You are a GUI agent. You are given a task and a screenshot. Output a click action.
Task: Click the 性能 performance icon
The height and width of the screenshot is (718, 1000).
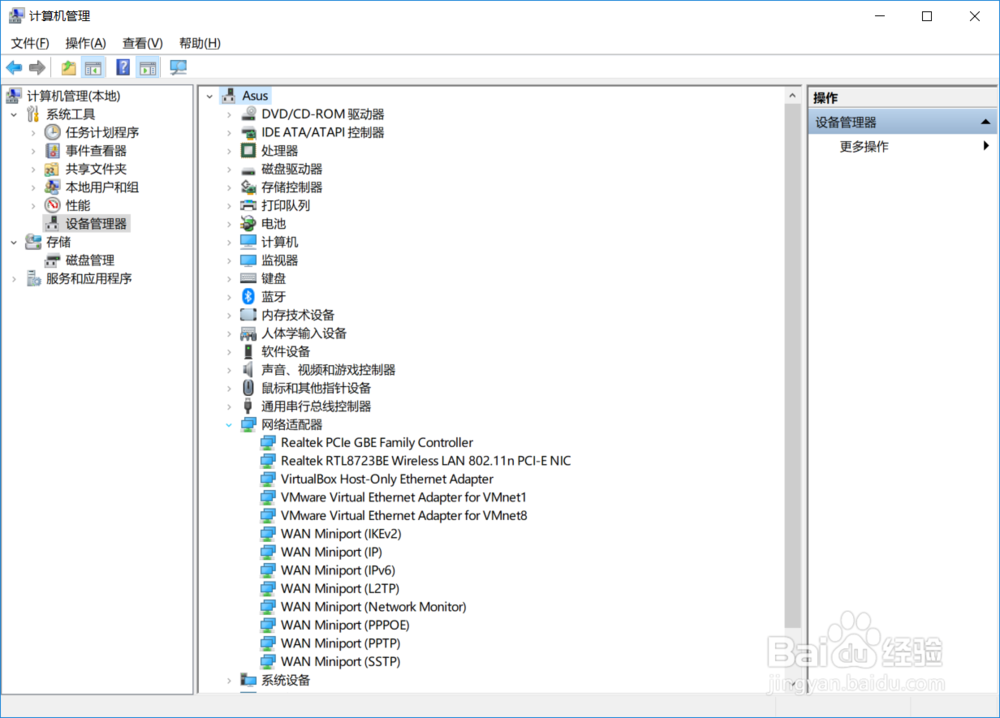pos(52,205)
